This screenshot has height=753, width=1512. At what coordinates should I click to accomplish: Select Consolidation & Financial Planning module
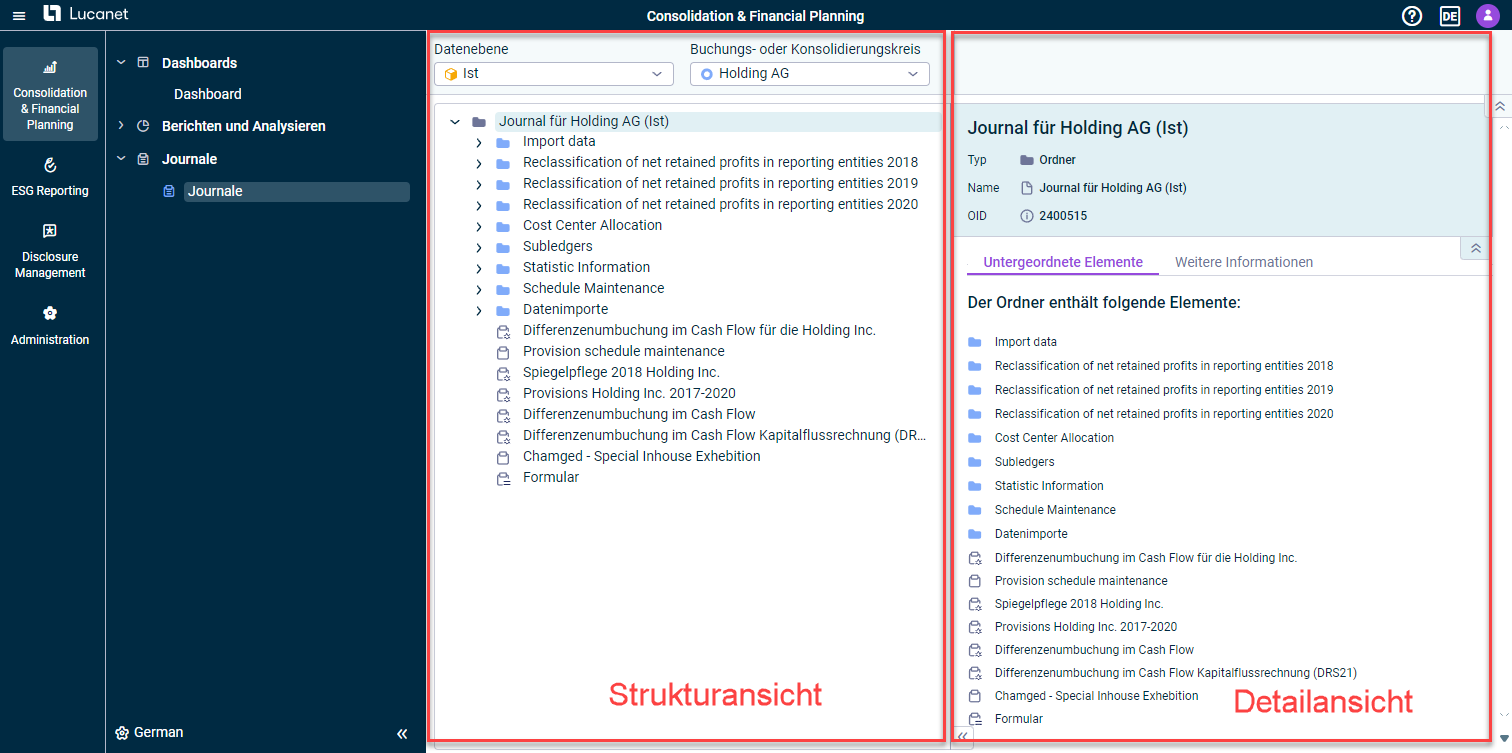click(50, 94)
